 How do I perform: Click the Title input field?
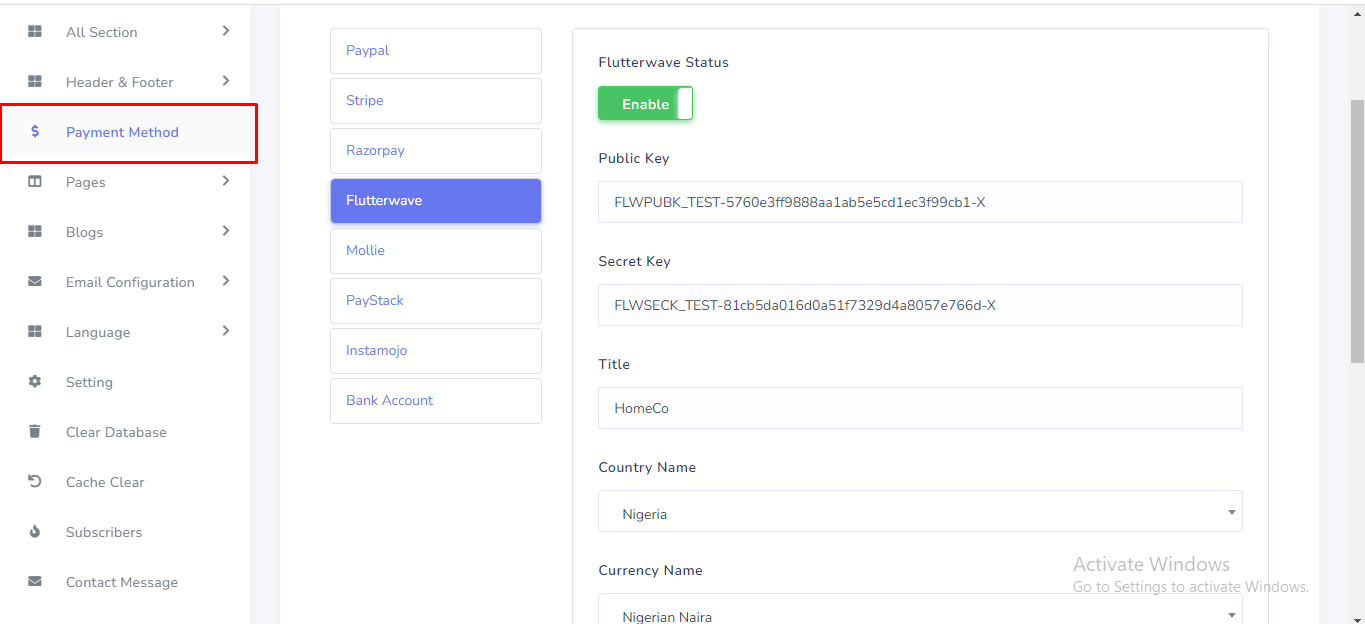pos(919,408)
